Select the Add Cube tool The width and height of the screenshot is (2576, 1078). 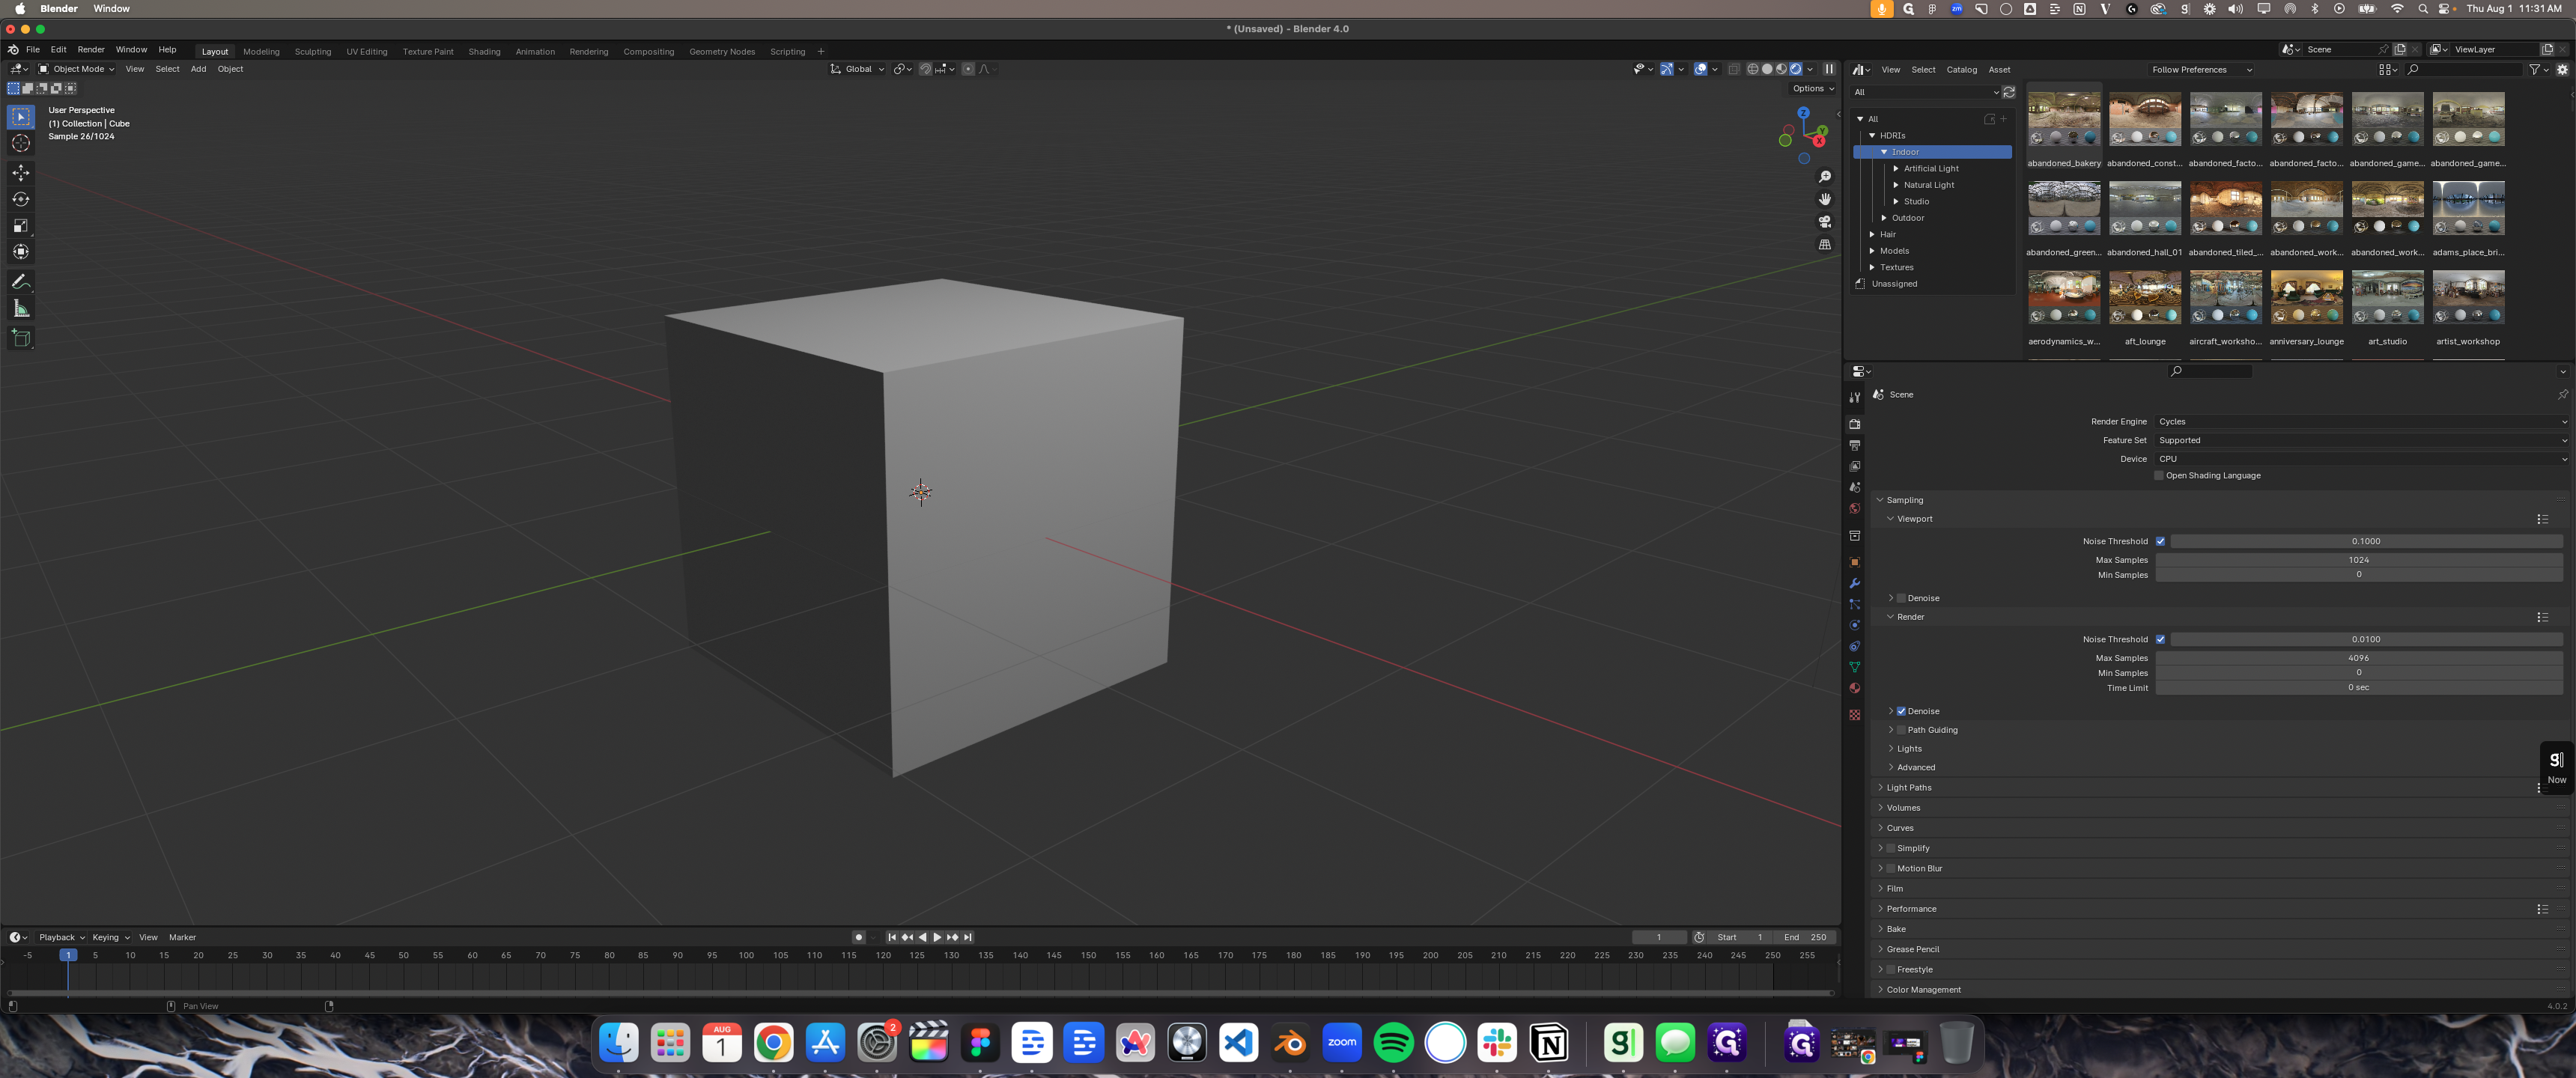click(20, 338)
